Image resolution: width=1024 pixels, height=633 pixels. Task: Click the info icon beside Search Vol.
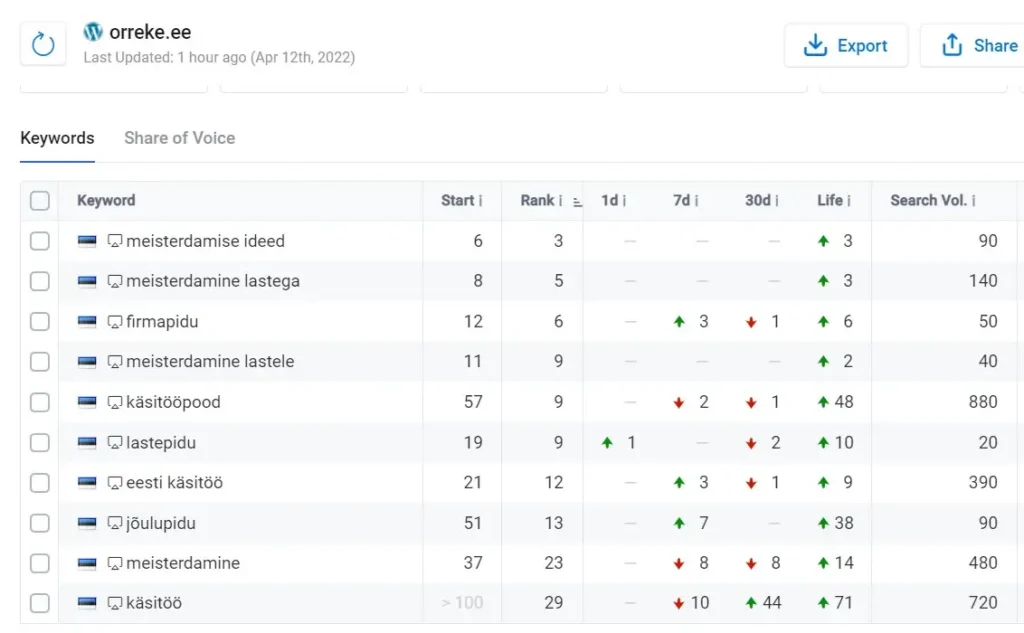pyautogui.click(x=974, y=201)
